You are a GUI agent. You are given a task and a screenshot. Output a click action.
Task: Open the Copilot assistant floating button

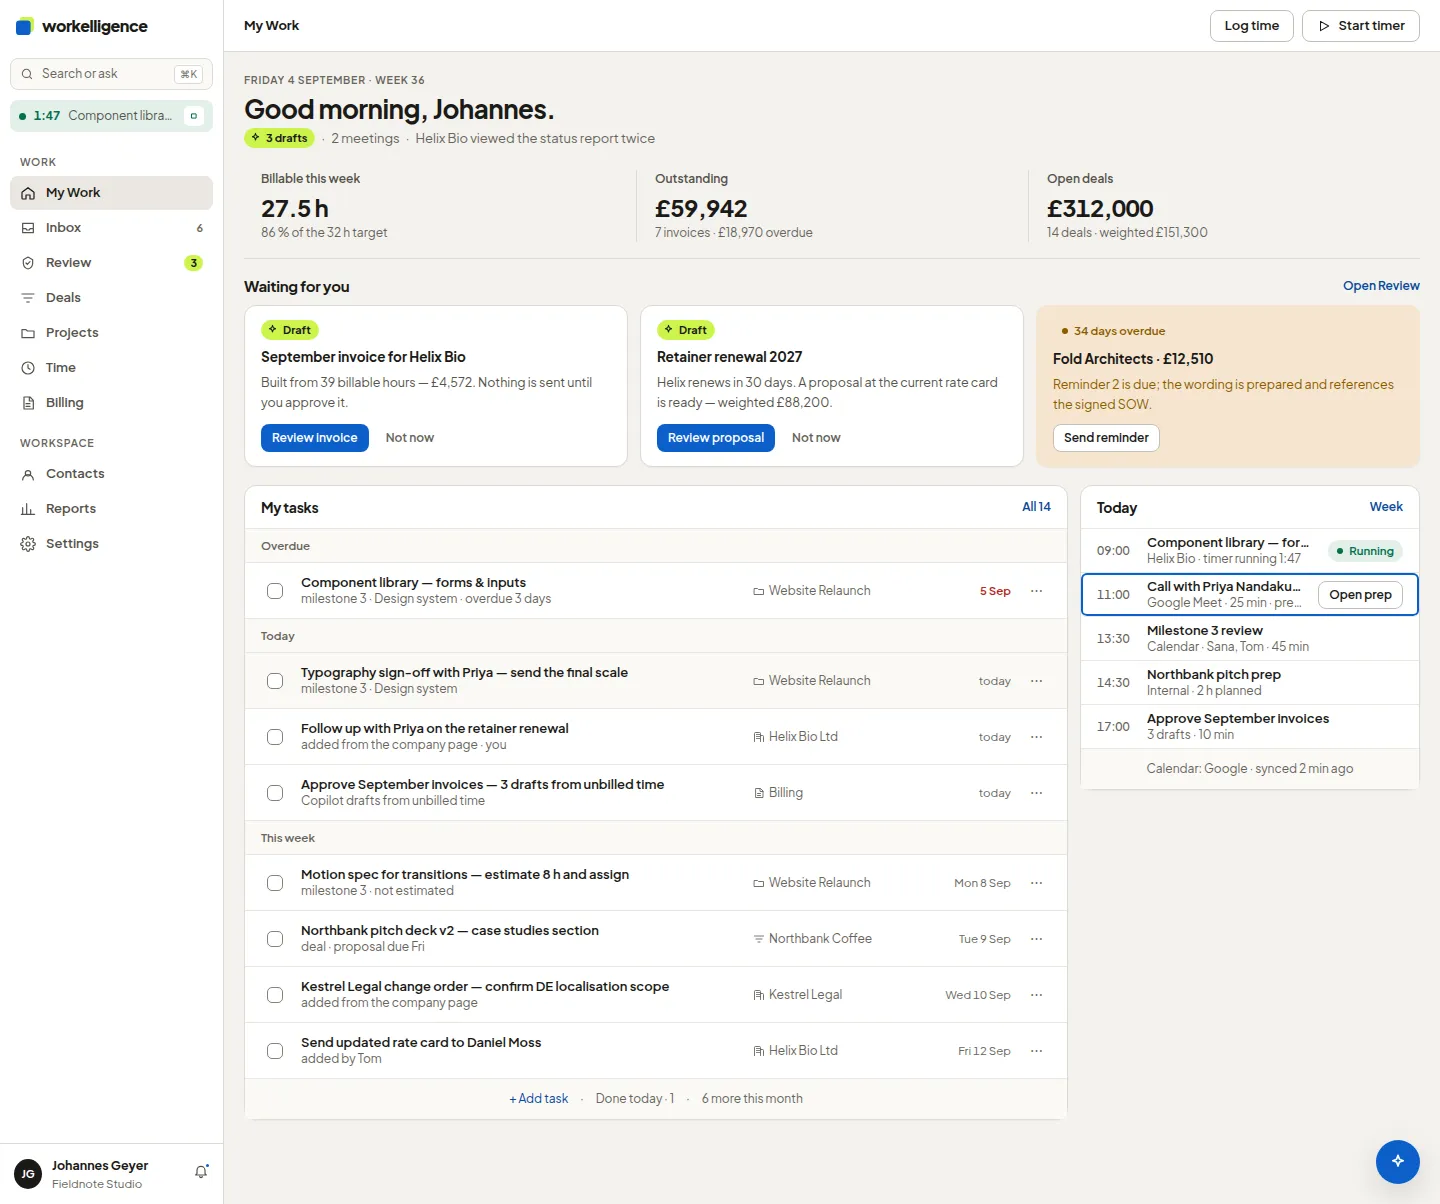click(1397, 1161)
